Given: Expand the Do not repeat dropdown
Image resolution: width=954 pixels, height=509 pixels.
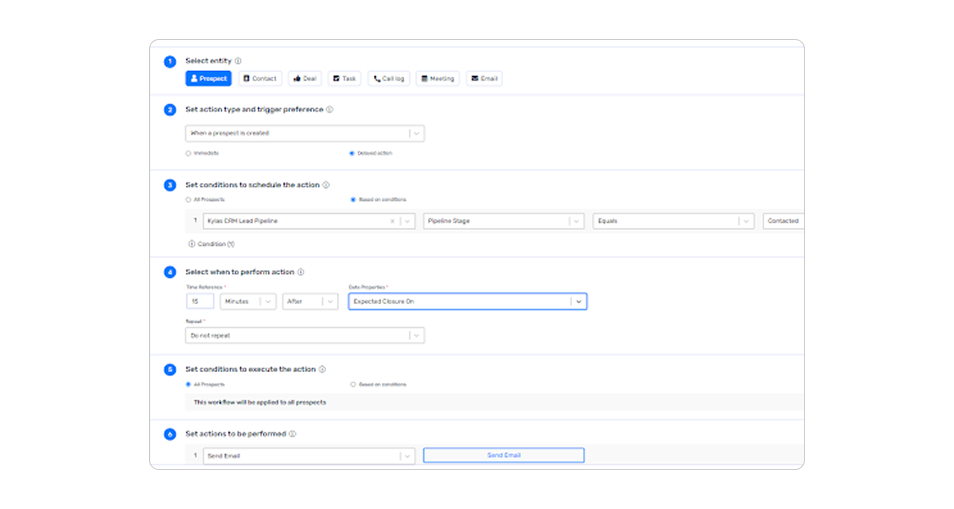Looking at the screenshot, I should [416, 336].
